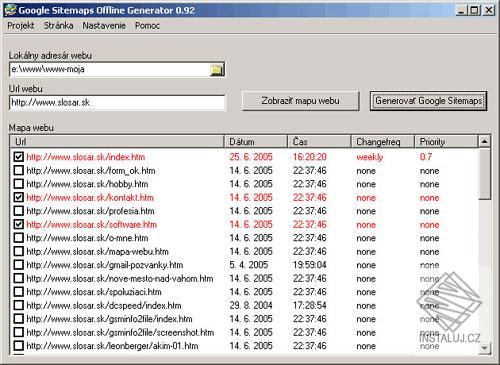
Task: Close the Google Sitemaps Offline Generator window
Action: [489, 10]
